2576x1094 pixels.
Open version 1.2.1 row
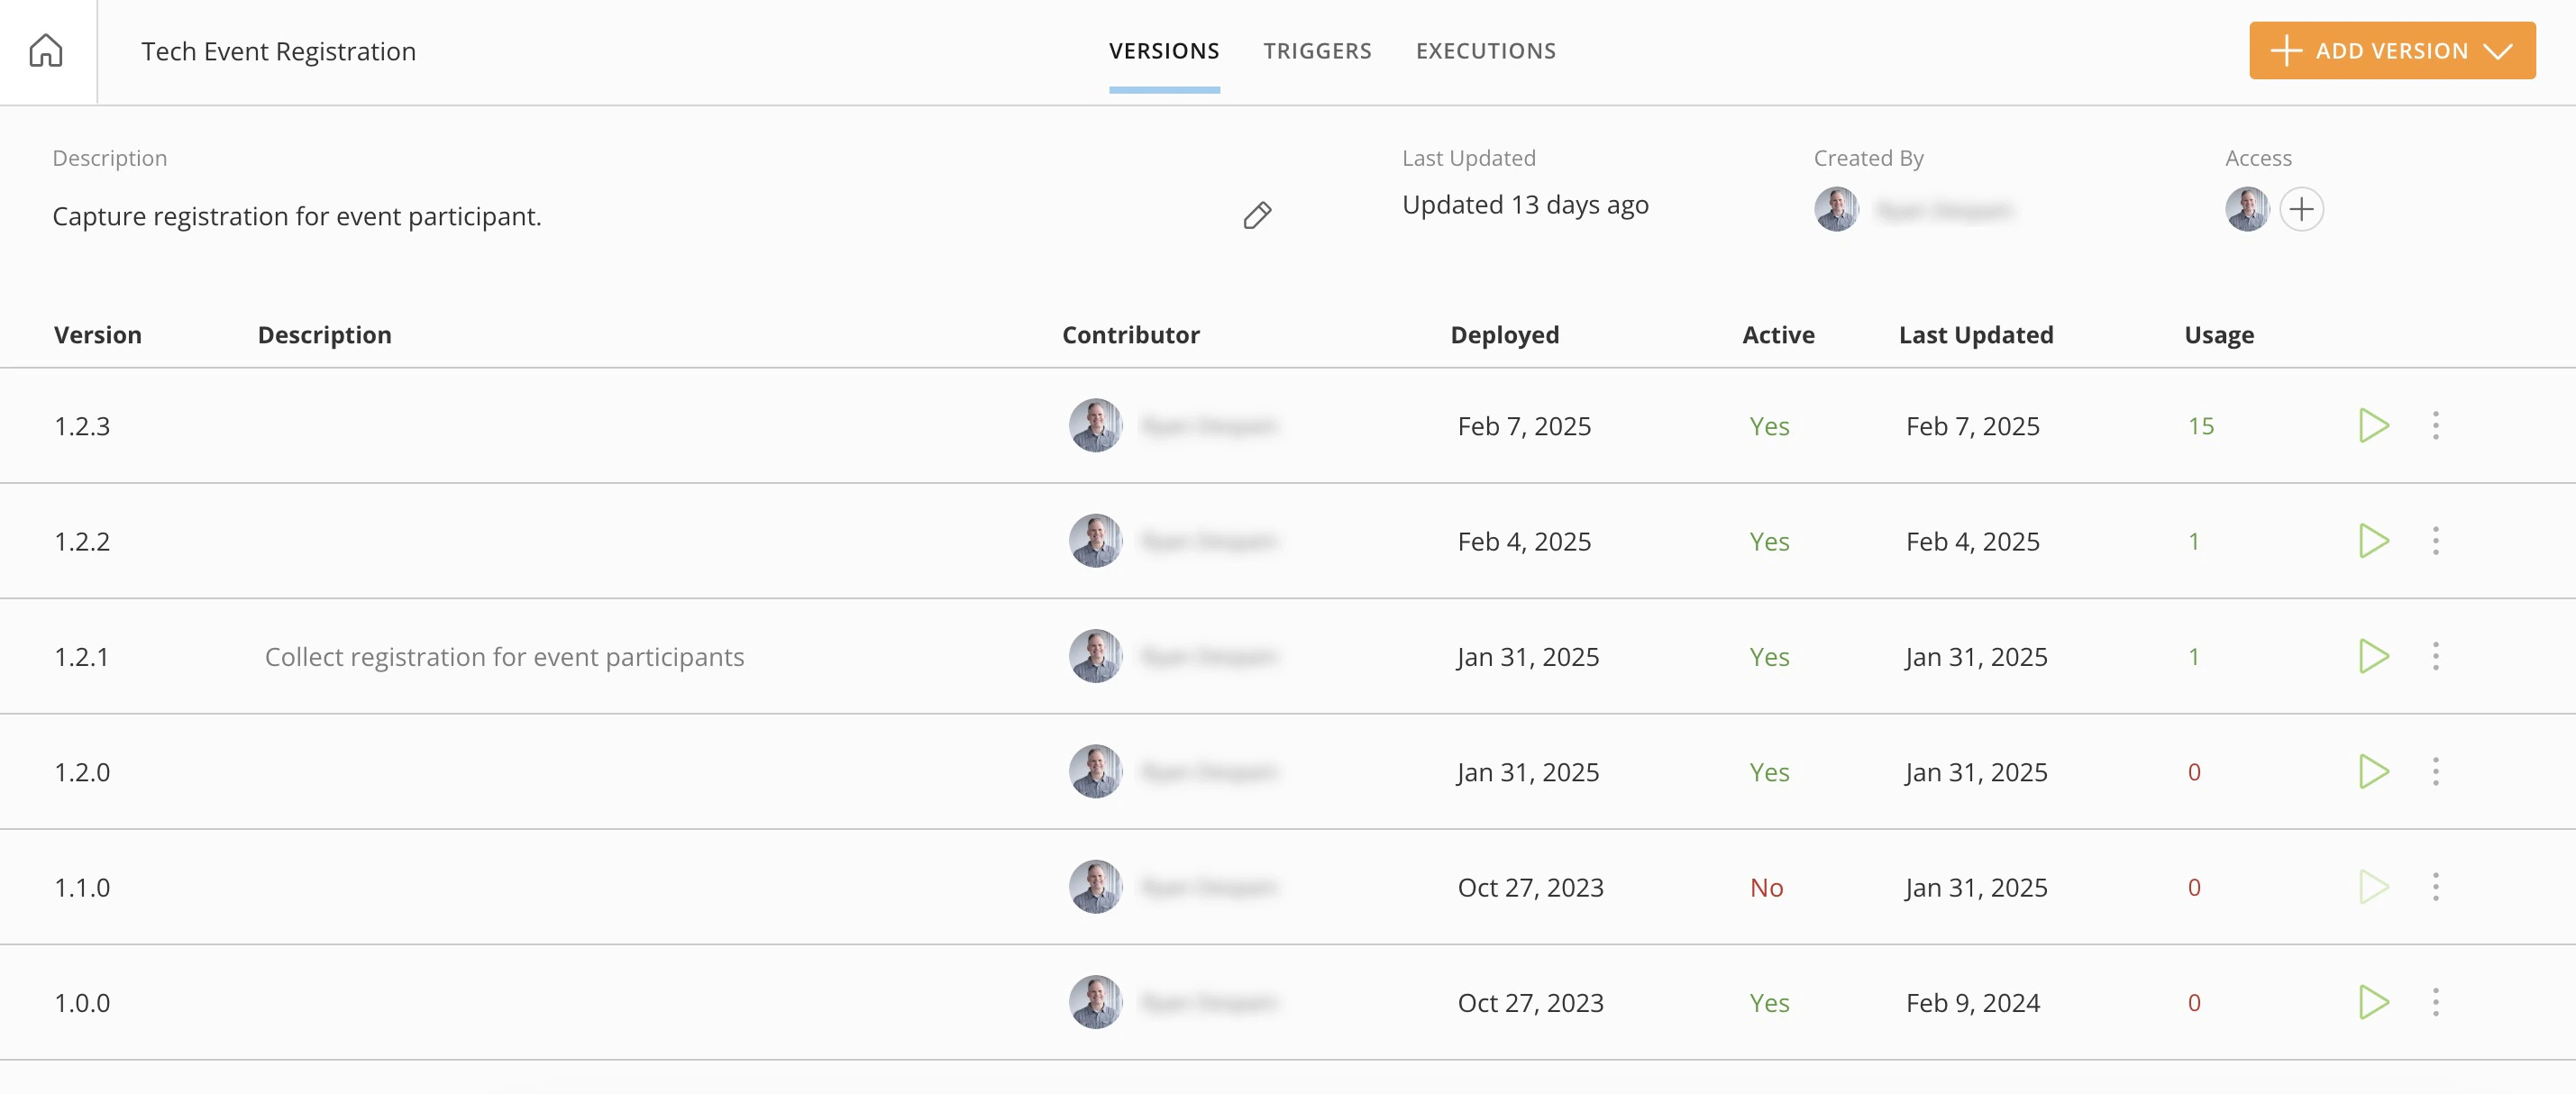coord(1288,656)
